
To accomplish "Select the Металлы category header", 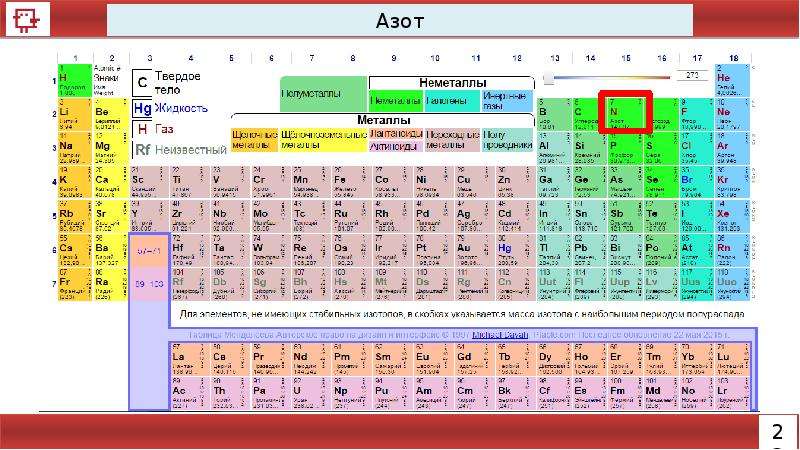I will click(383, 120).
